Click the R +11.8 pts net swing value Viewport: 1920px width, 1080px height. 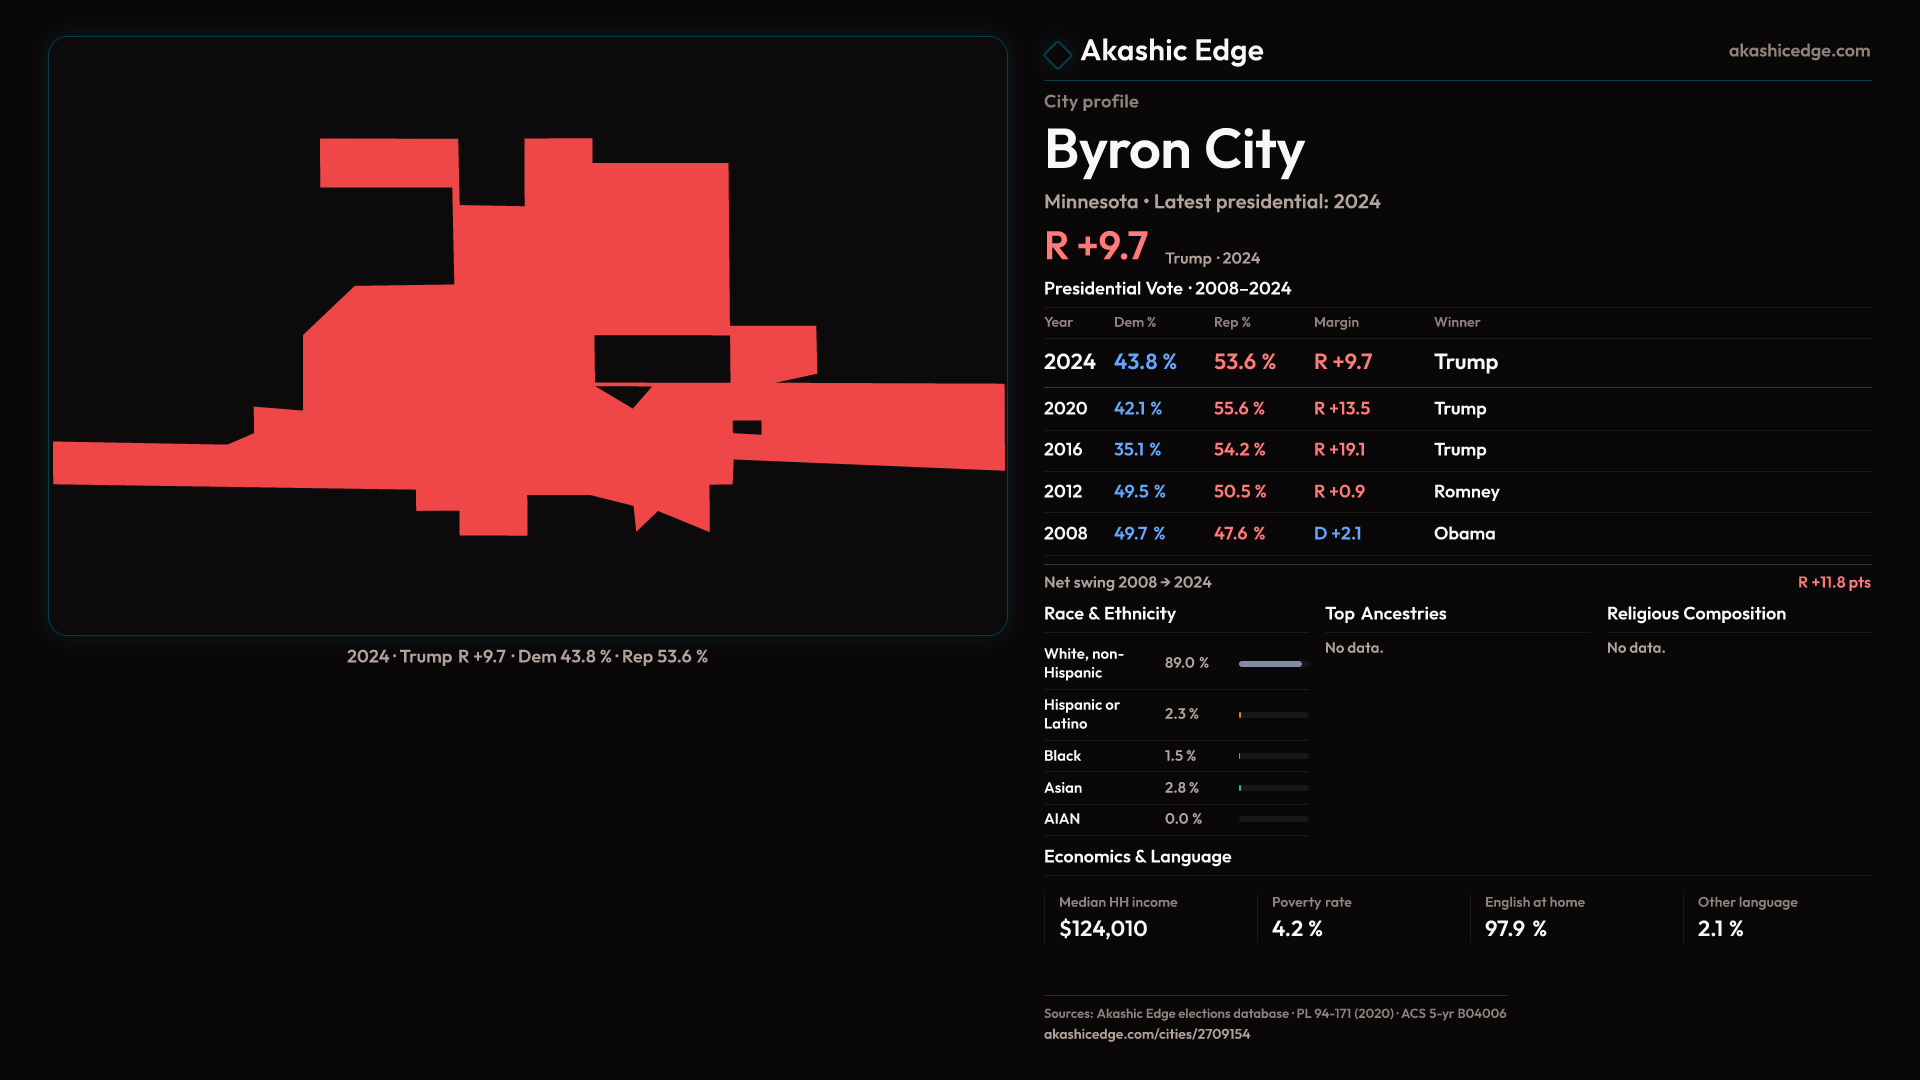1833,582
